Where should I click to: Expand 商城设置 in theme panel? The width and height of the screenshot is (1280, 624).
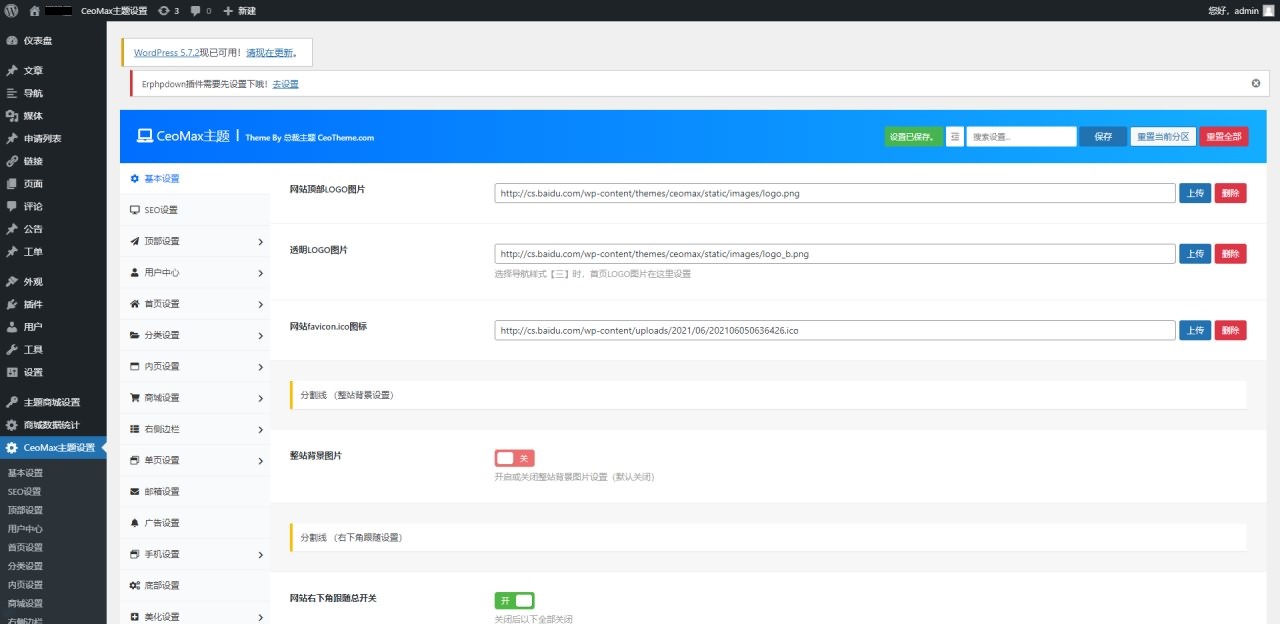pyautogui.click(x=195, y=398)
